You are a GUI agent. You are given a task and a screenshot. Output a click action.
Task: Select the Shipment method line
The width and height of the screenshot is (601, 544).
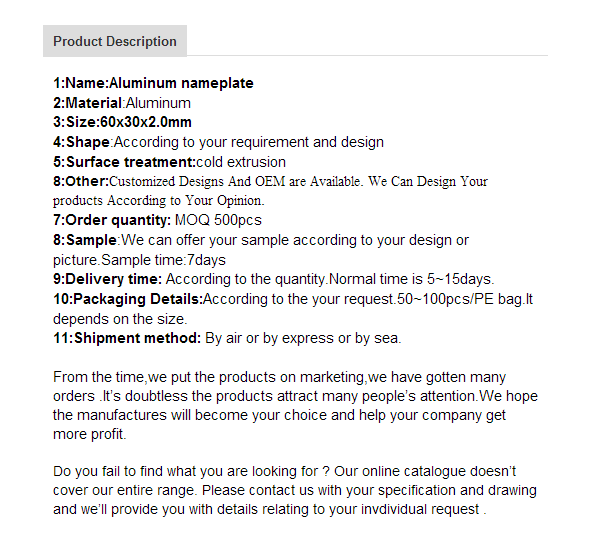pyautogui.click(x=227, y=338)
